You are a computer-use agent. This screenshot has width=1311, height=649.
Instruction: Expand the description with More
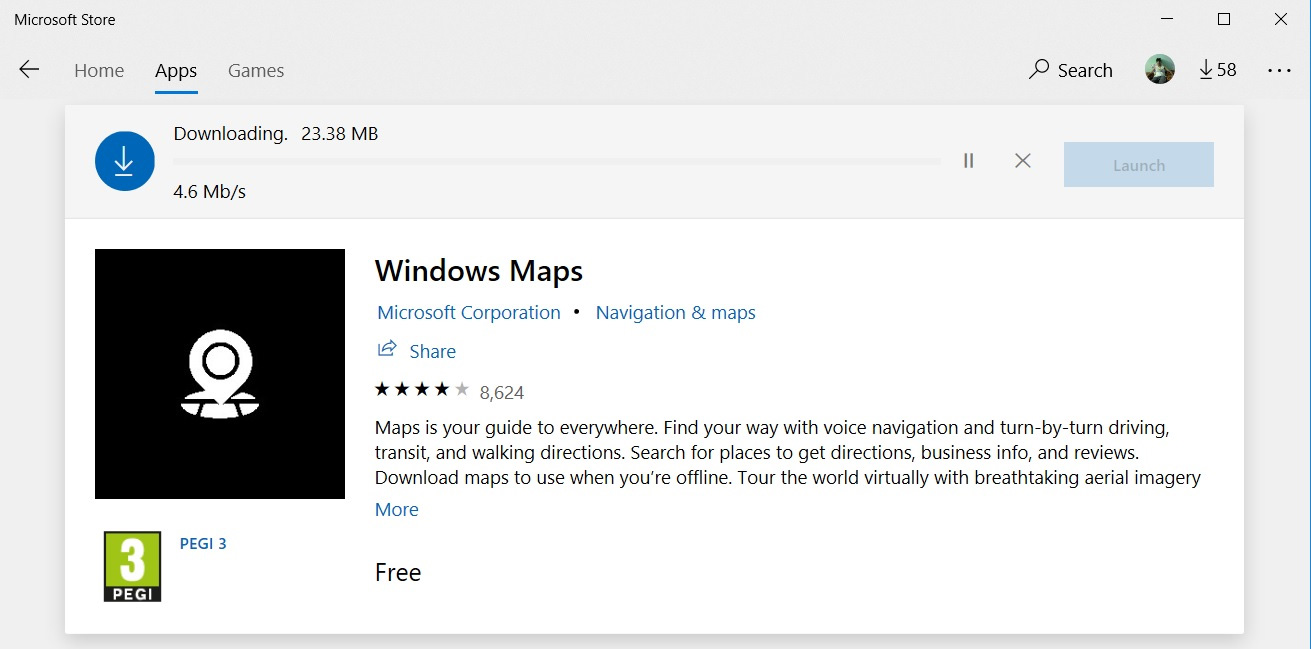tap(396, 509)
